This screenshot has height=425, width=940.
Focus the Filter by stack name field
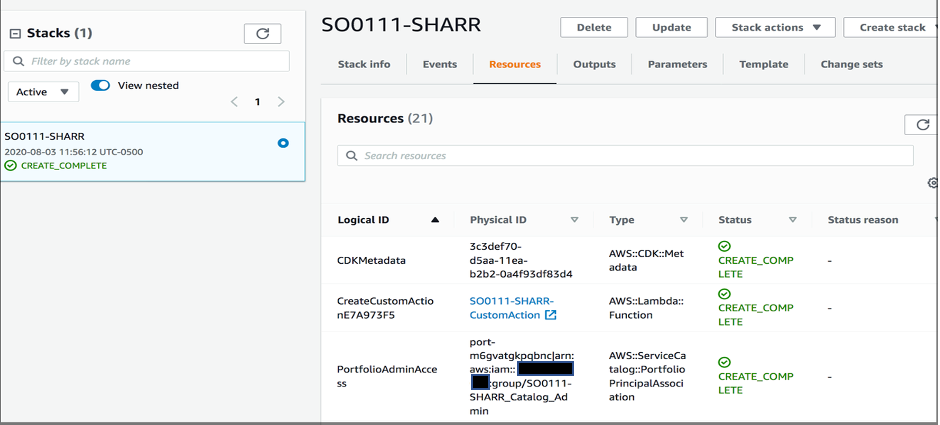tap(147, 61)
